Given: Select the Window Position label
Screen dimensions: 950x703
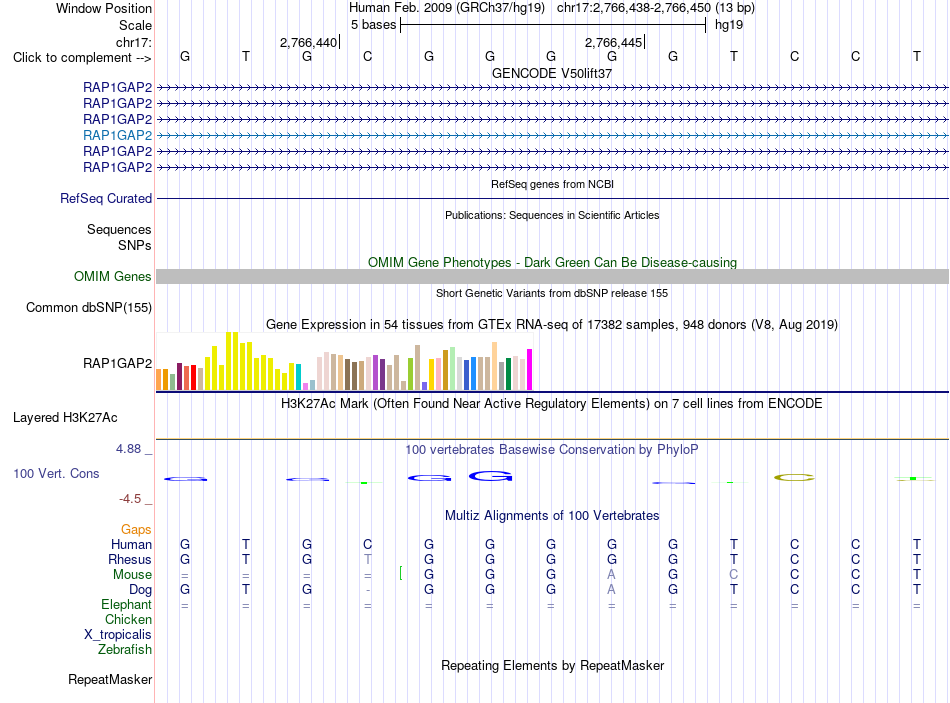Looking at the screenshot, I should click(104, 8).
